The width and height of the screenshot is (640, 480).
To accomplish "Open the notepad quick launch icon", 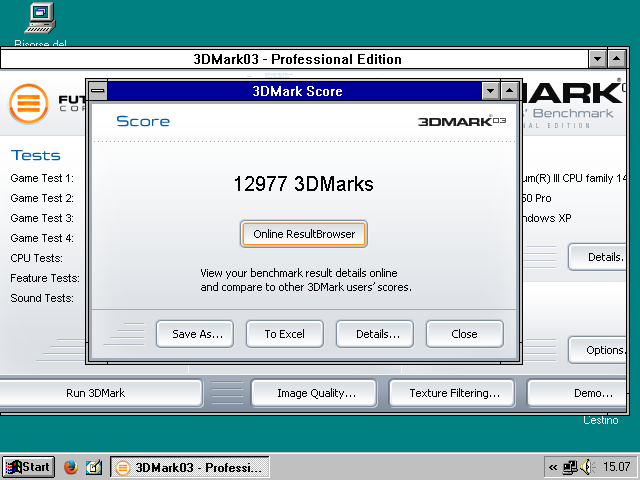I will pos(94,467).
